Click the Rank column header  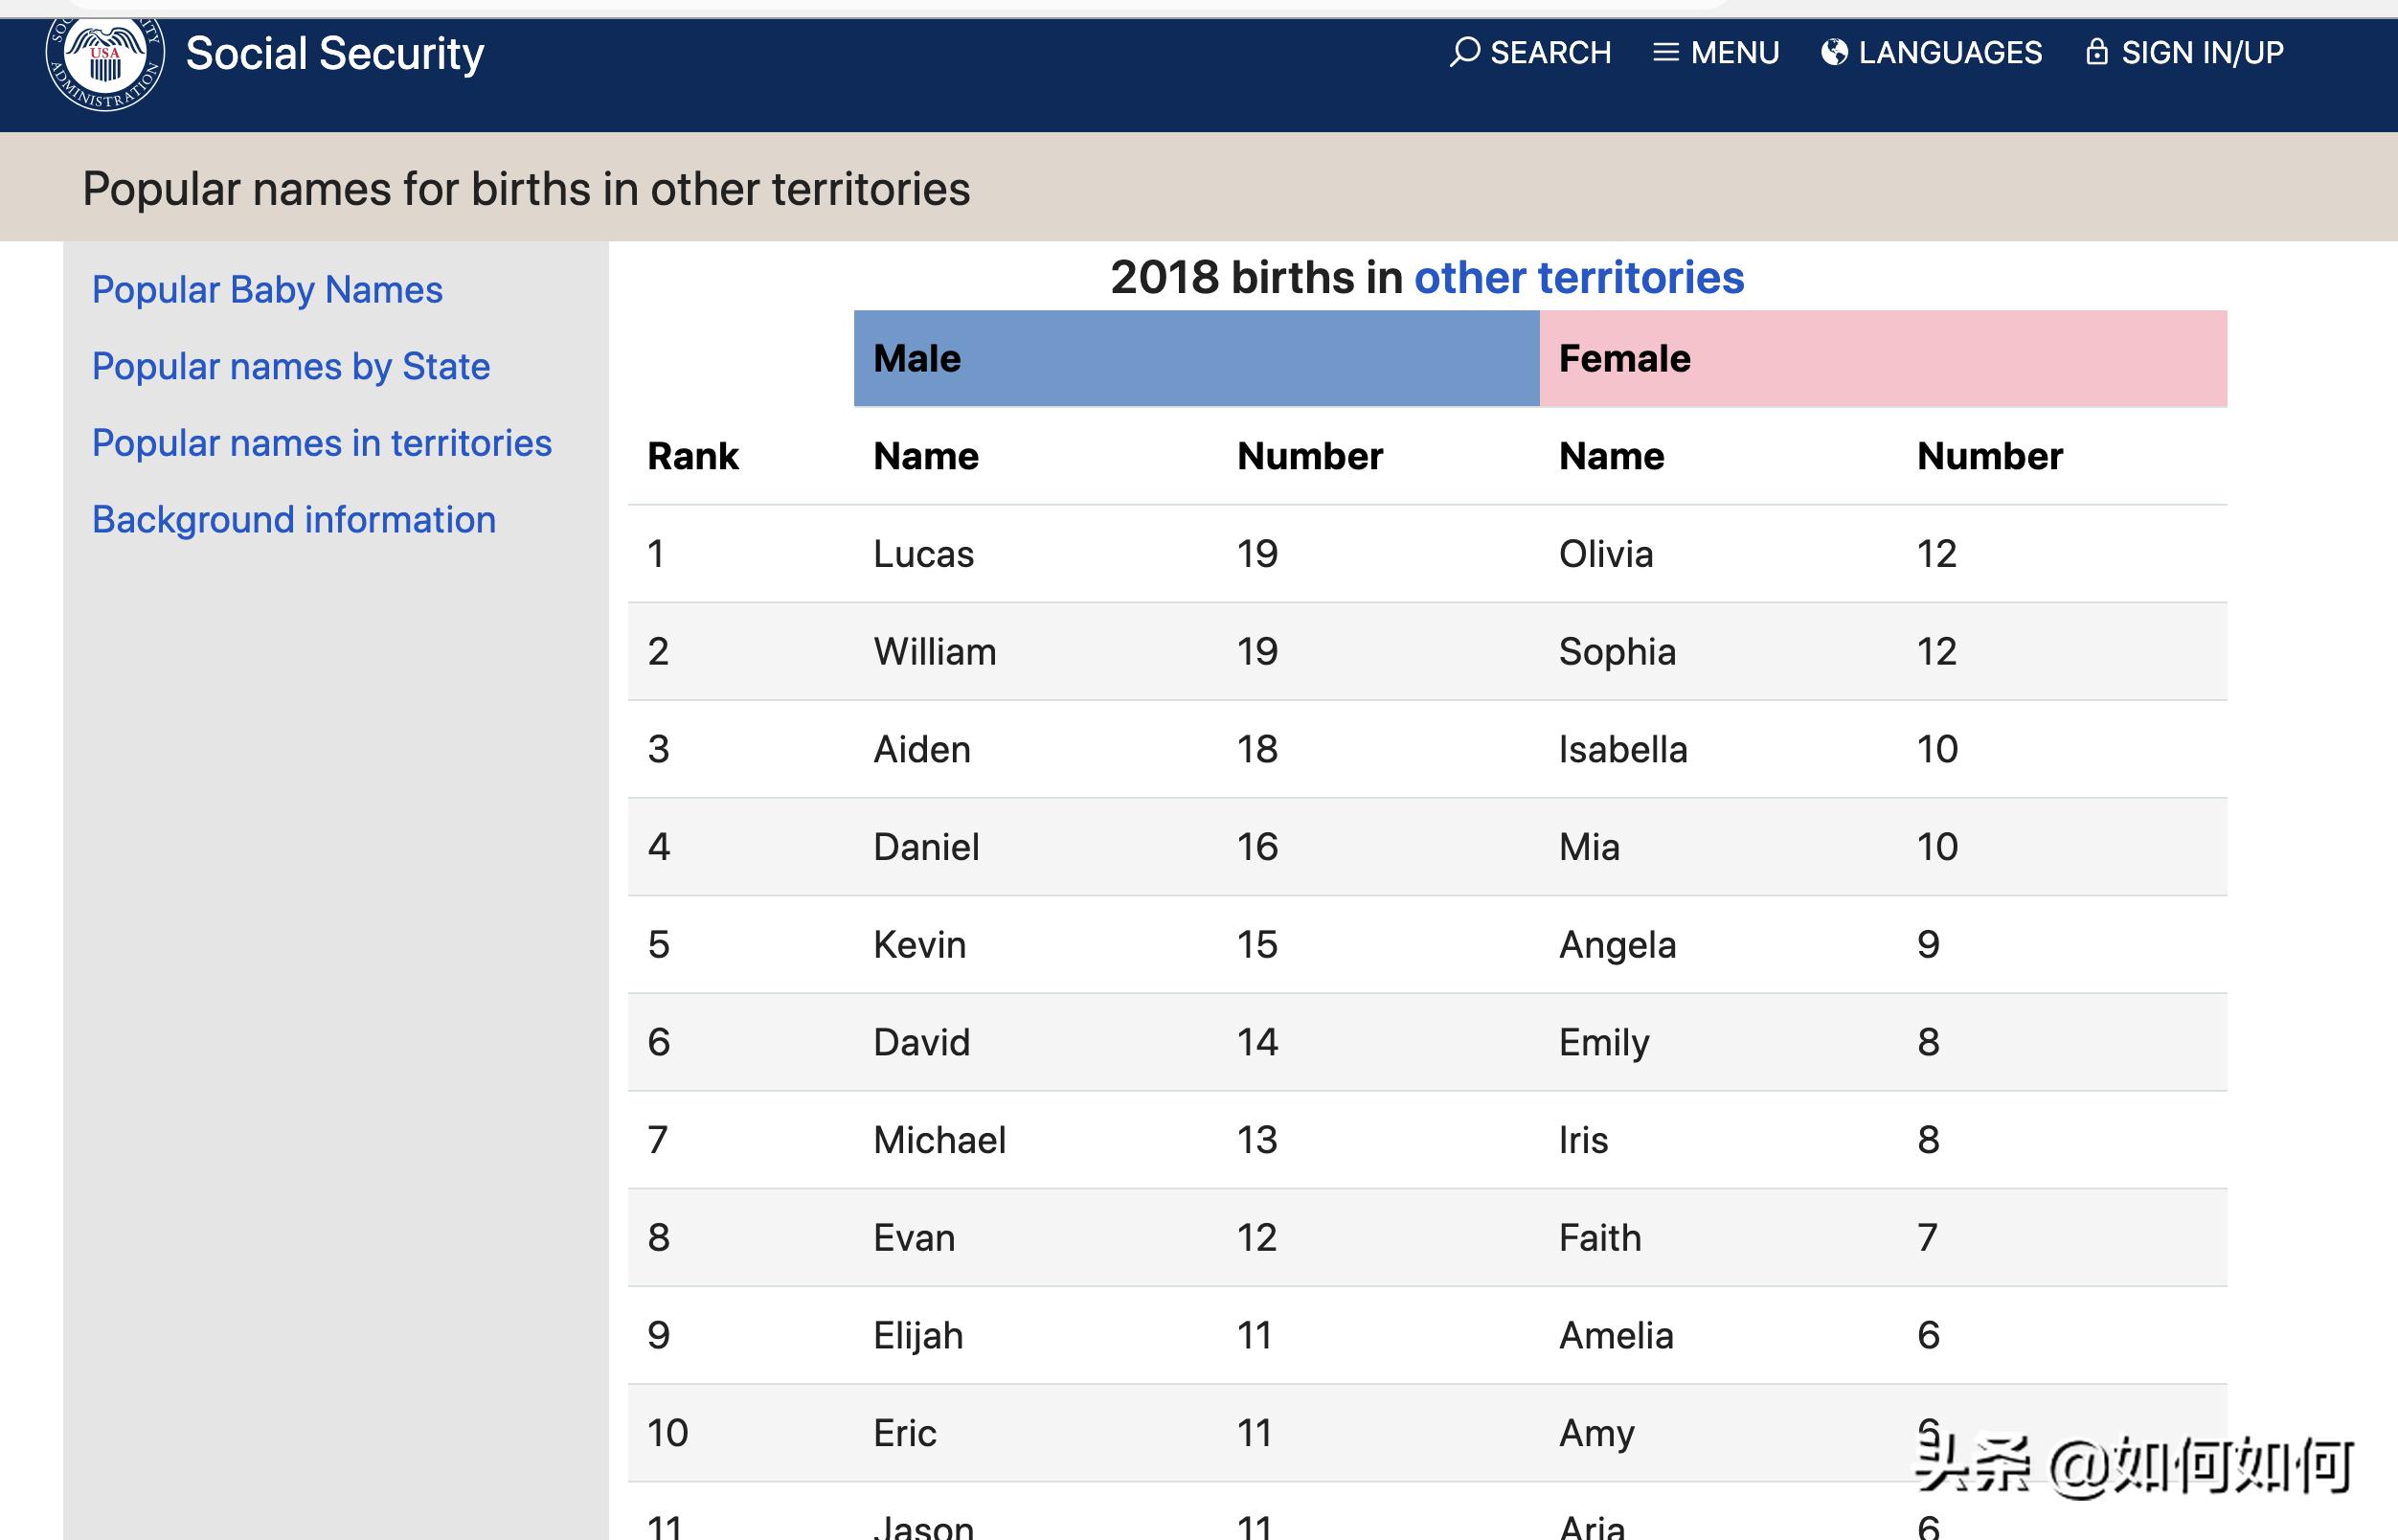pyautogui.click(x=692, y=456)
